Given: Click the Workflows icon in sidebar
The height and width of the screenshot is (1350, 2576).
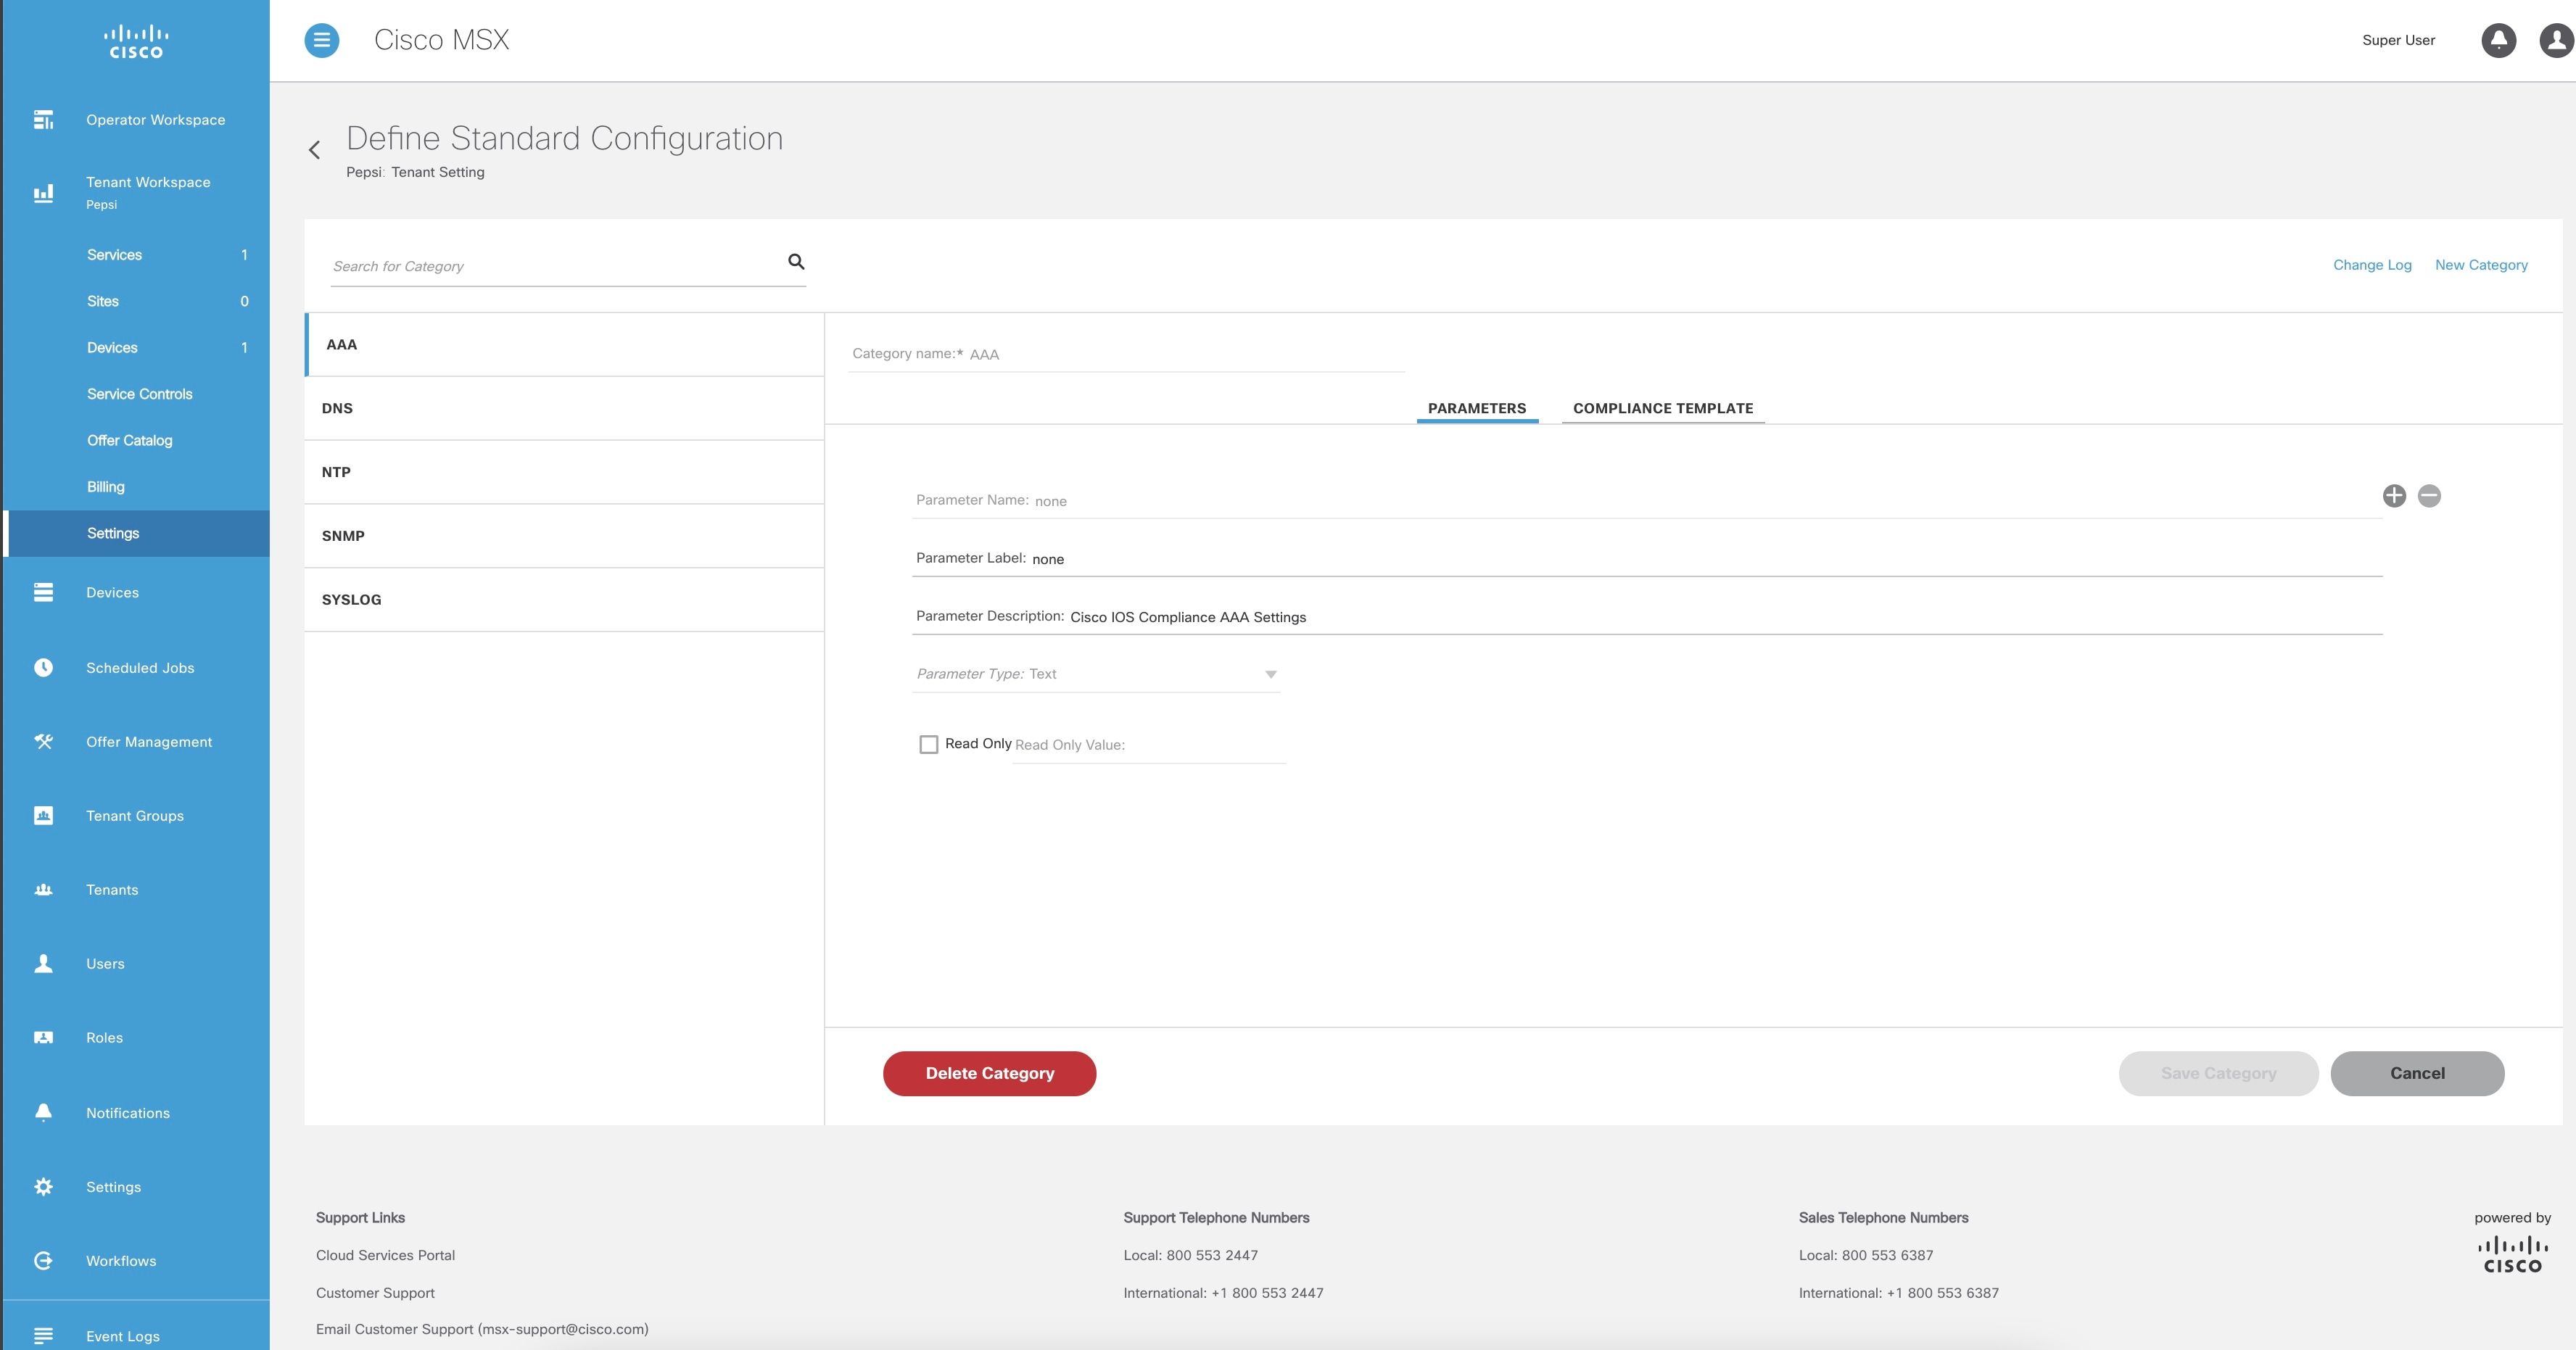Looking at the screenshot, I should [x=43, y=1261].
